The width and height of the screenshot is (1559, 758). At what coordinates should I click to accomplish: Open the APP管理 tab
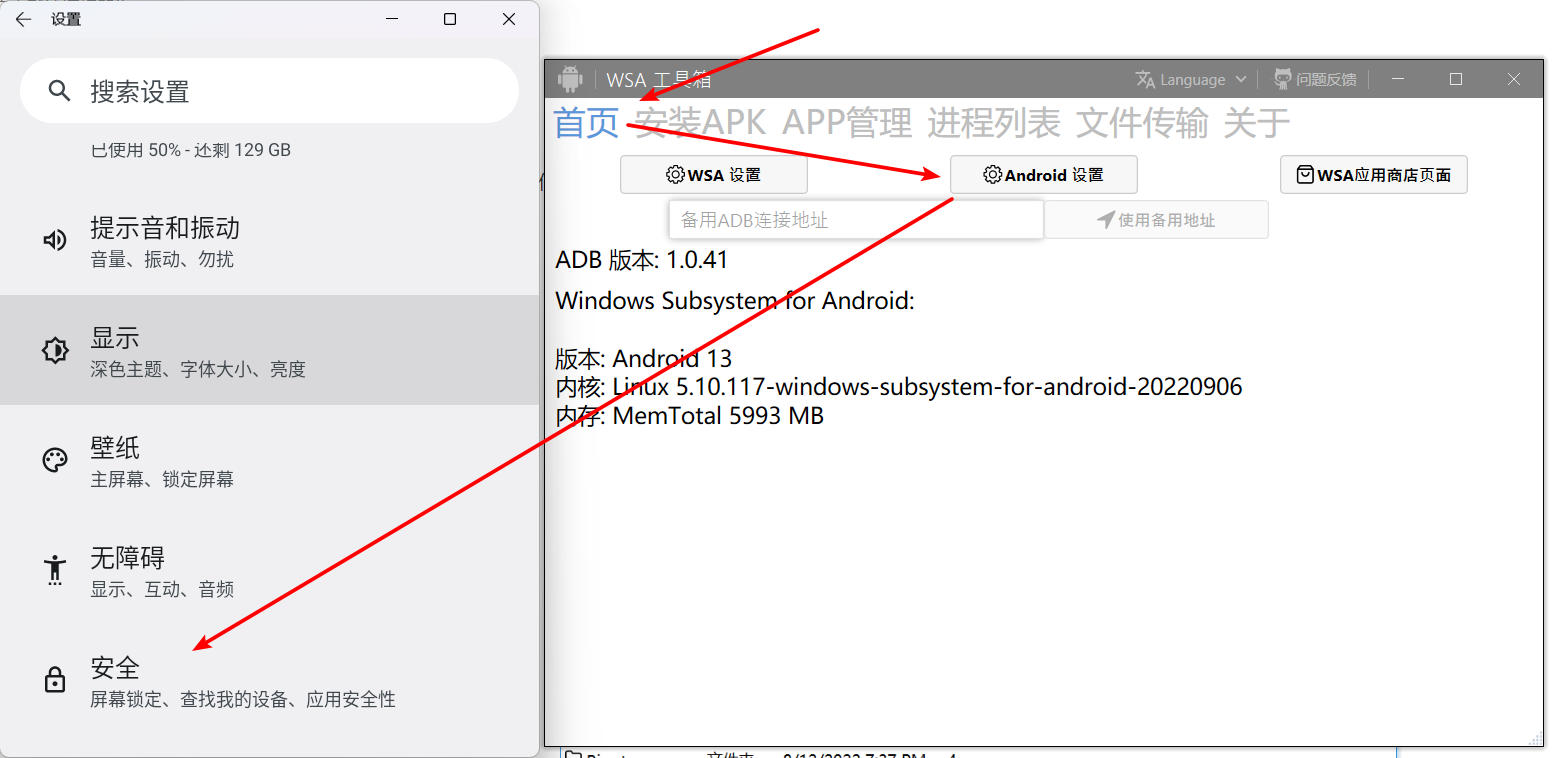[x=847, y=123]
